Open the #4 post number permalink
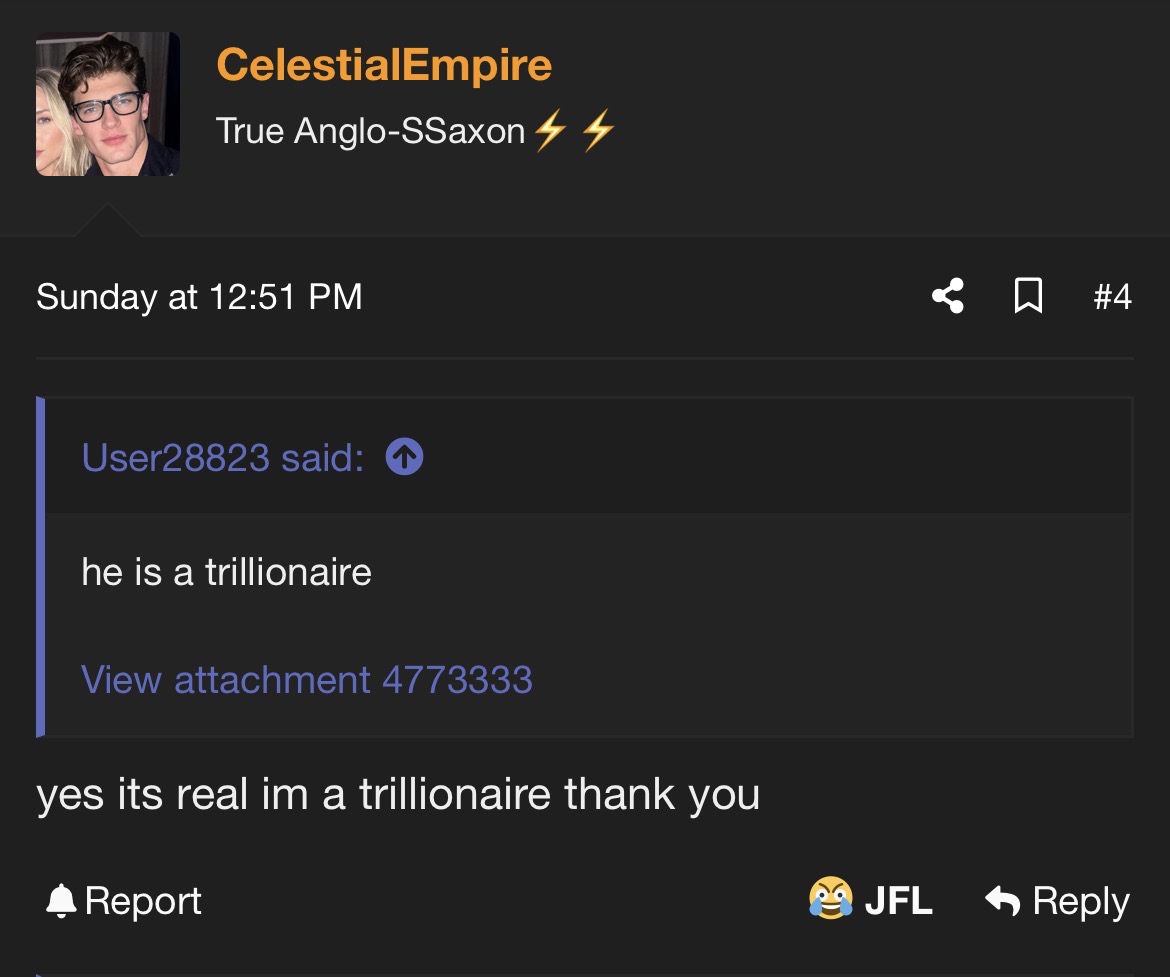Viewport: 1170px width, 977px height. coord(1111,297)
